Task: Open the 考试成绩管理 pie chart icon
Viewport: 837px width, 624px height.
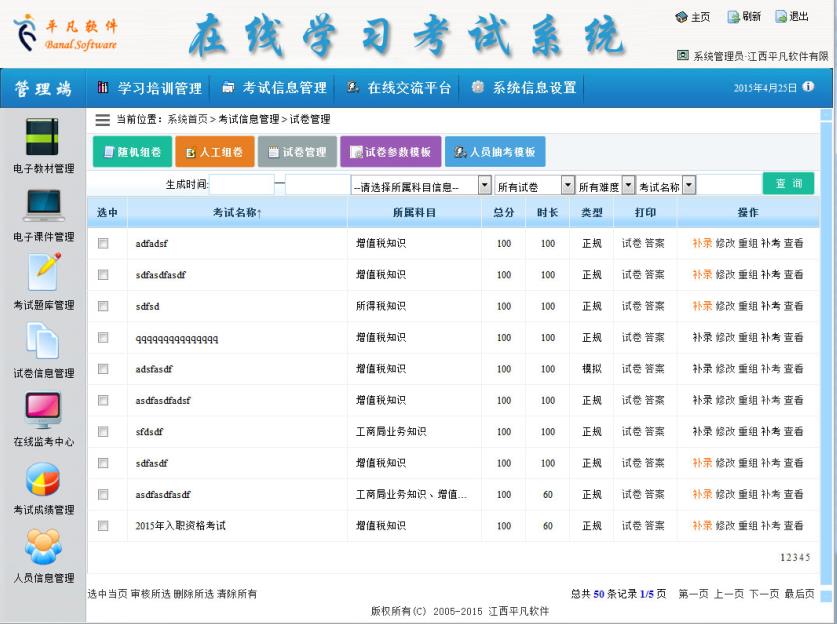Action: pyautogui.click(x=42, y=478)
